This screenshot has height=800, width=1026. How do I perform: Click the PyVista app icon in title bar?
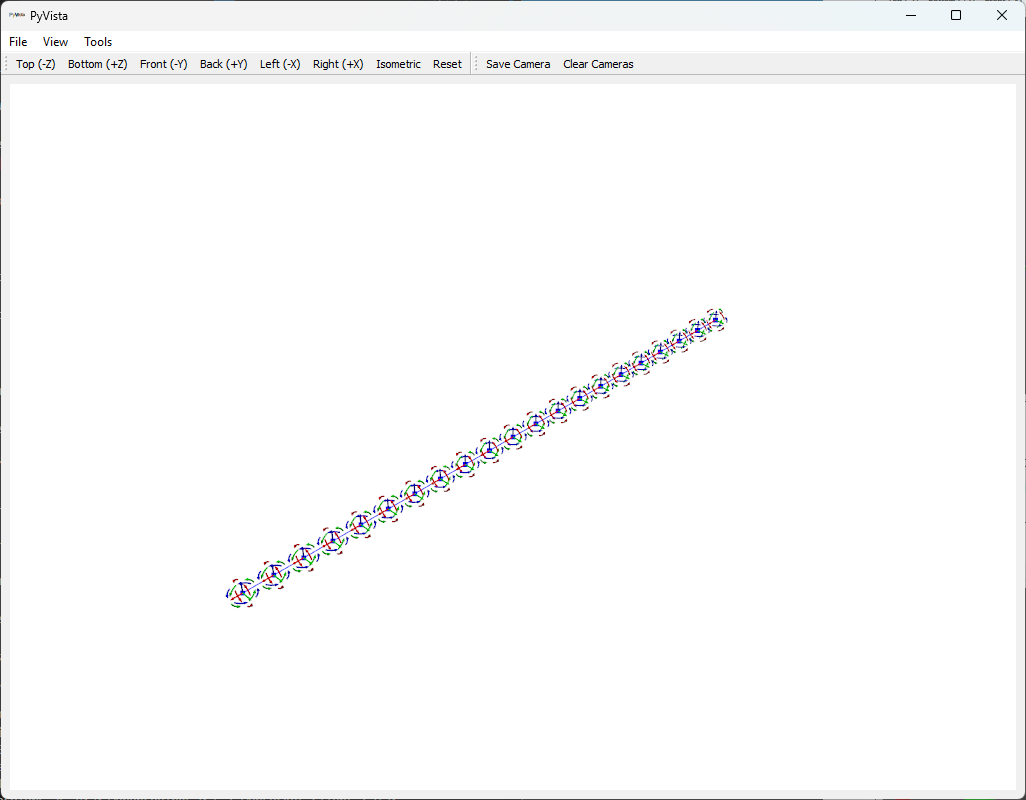pos(17,15)
